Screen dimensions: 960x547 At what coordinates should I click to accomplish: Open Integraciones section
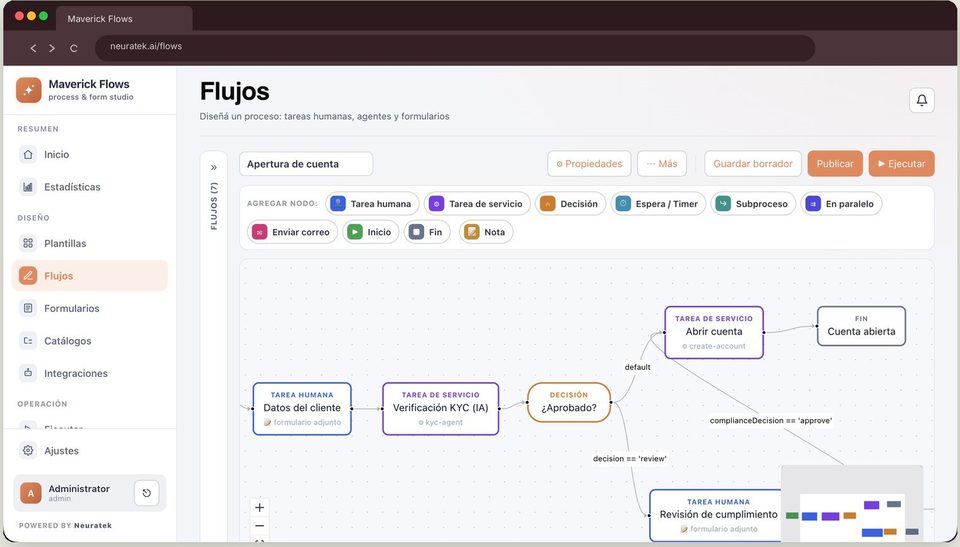click(89, 373)
